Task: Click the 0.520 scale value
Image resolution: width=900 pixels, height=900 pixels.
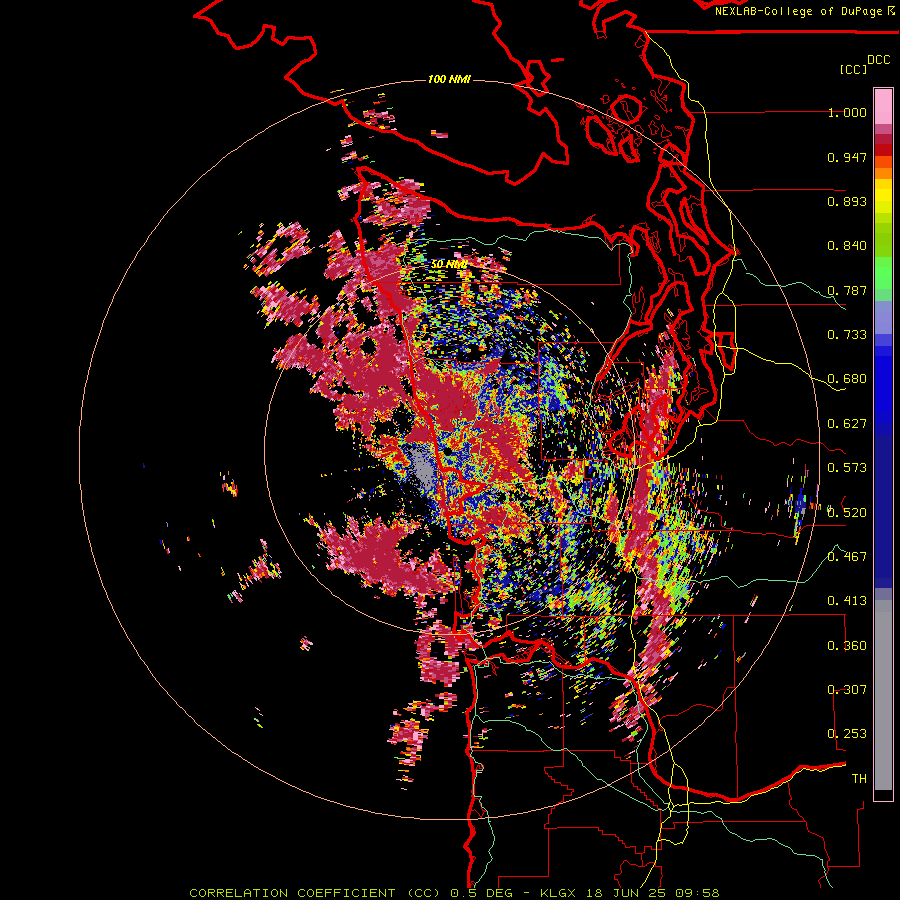Action: [847, 513]
